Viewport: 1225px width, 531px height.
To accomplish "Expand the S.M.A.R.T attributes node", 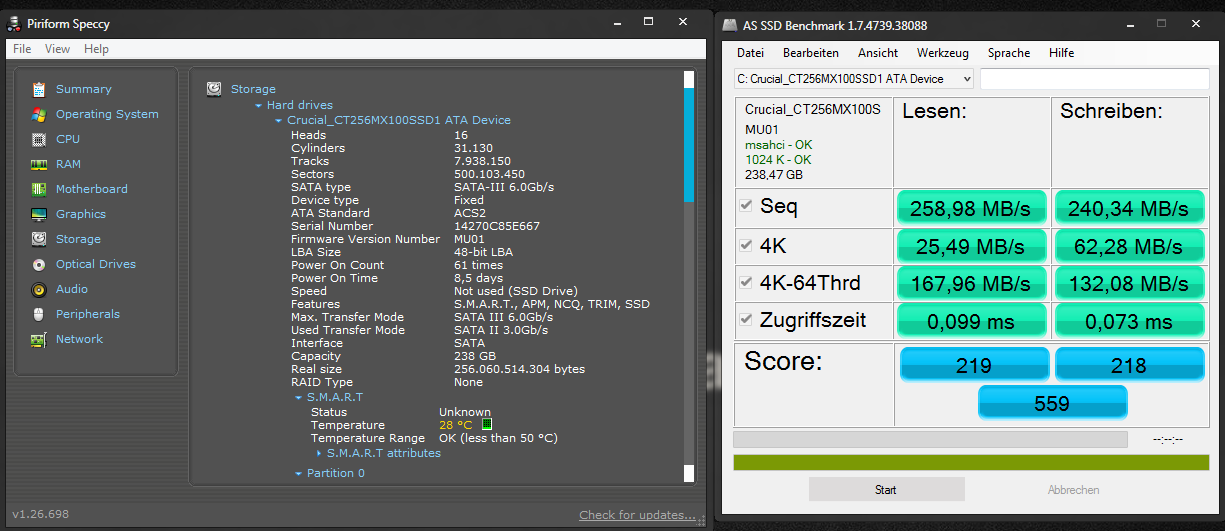I will click(319, 453).
